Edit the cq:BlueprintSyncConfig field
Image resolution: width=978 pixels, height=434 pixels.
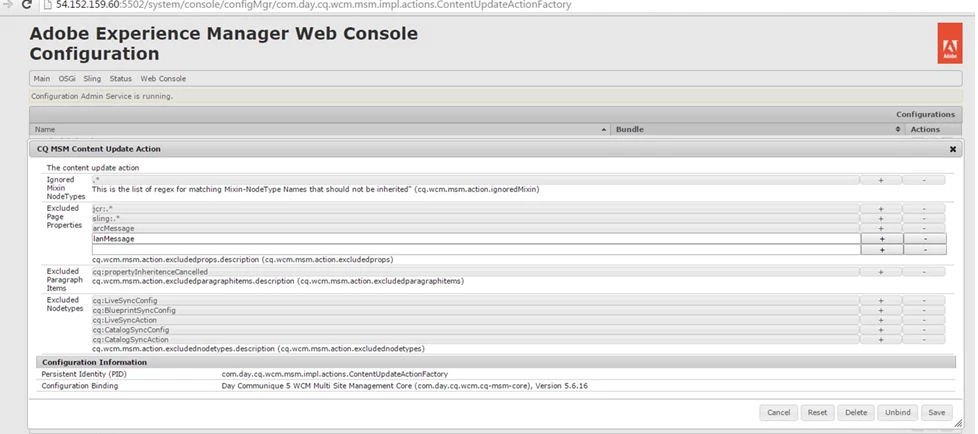pos(475,311)
